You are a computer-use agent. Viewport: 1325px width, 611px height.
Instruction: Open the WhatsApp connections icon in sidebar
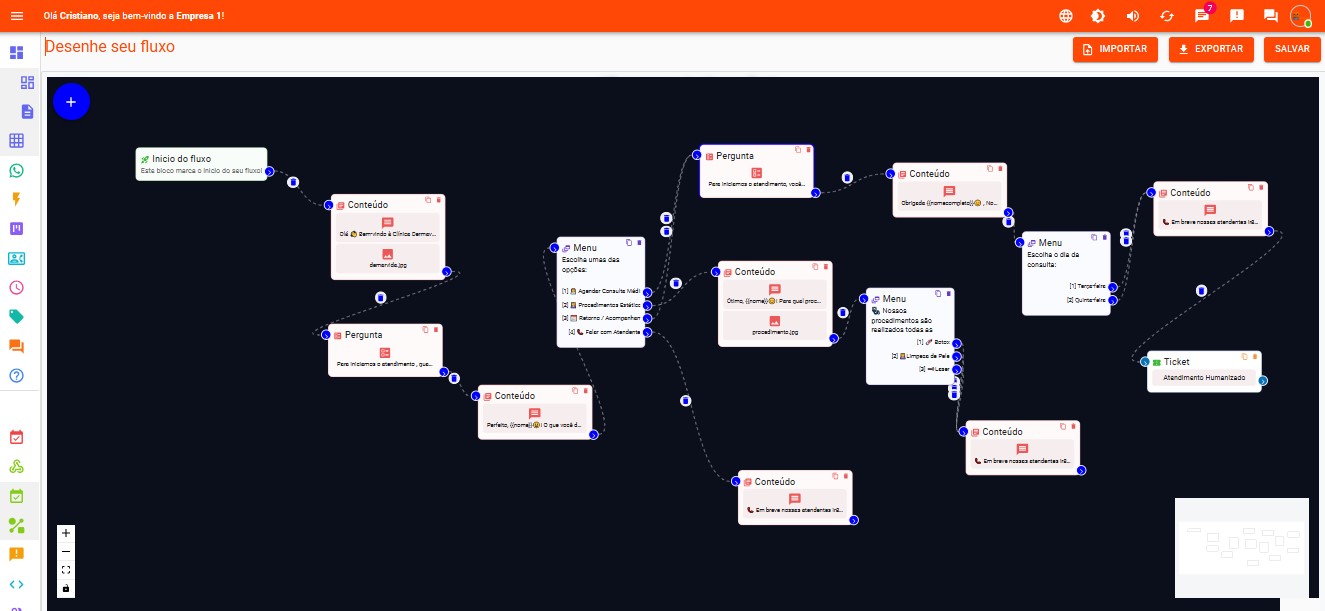(15, 170)
